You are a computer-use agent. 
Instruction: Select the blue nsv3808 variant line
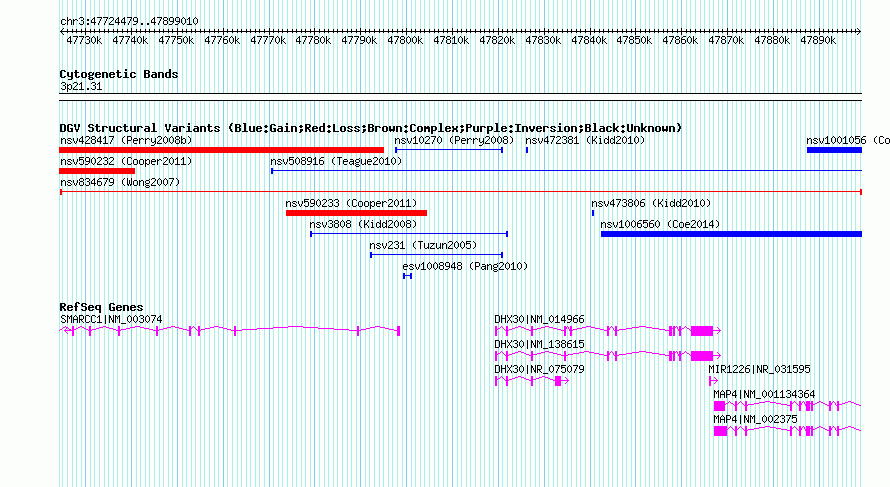409,234
